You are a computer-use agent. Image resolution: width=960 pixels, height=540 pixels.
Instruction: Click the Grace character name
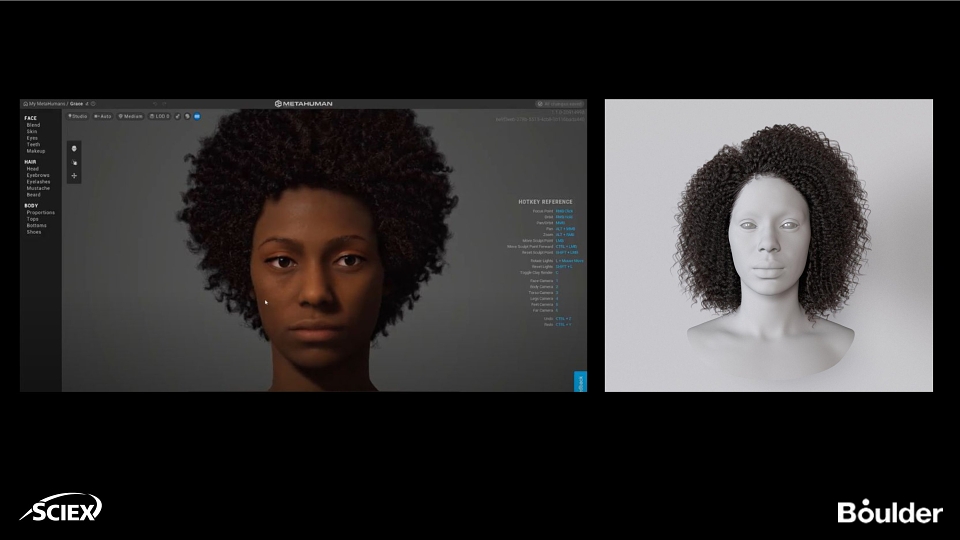77,104
